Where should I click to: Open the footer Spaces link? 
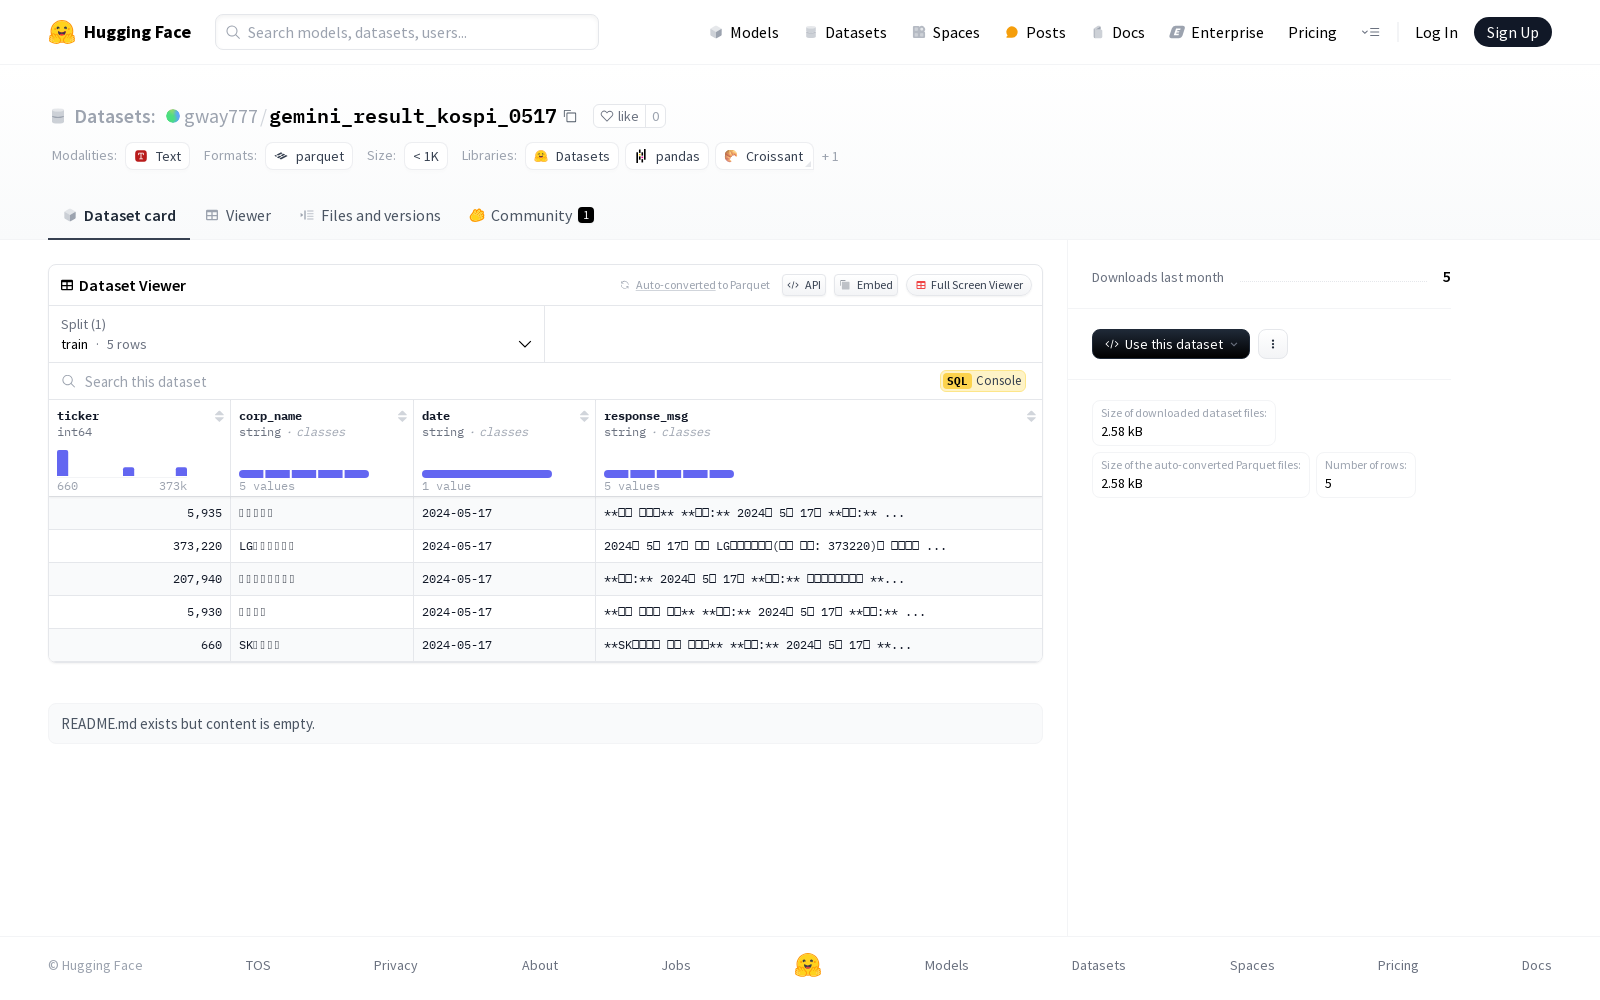1252,965
